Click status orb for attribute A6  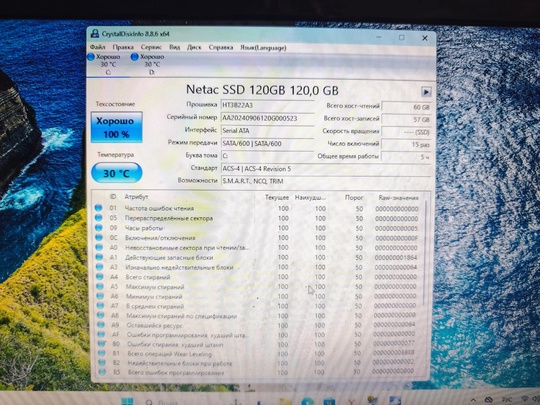click(100, 296)
